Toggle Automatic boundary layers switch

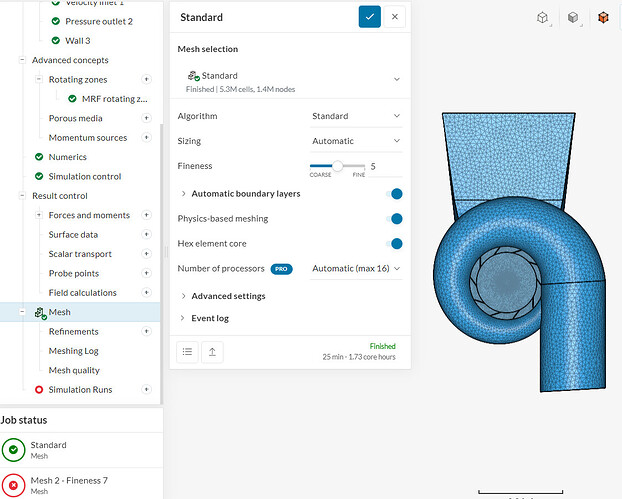point(396,194)
